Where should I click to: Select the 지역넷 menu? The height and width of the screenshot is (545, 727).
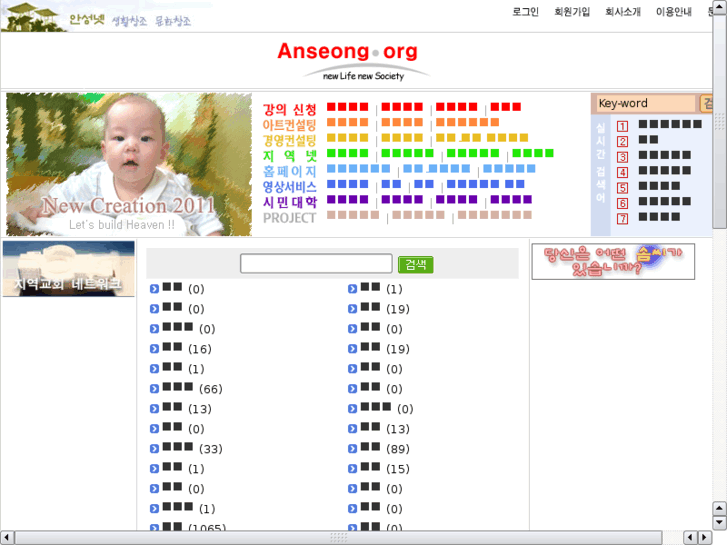coord(289,156)
